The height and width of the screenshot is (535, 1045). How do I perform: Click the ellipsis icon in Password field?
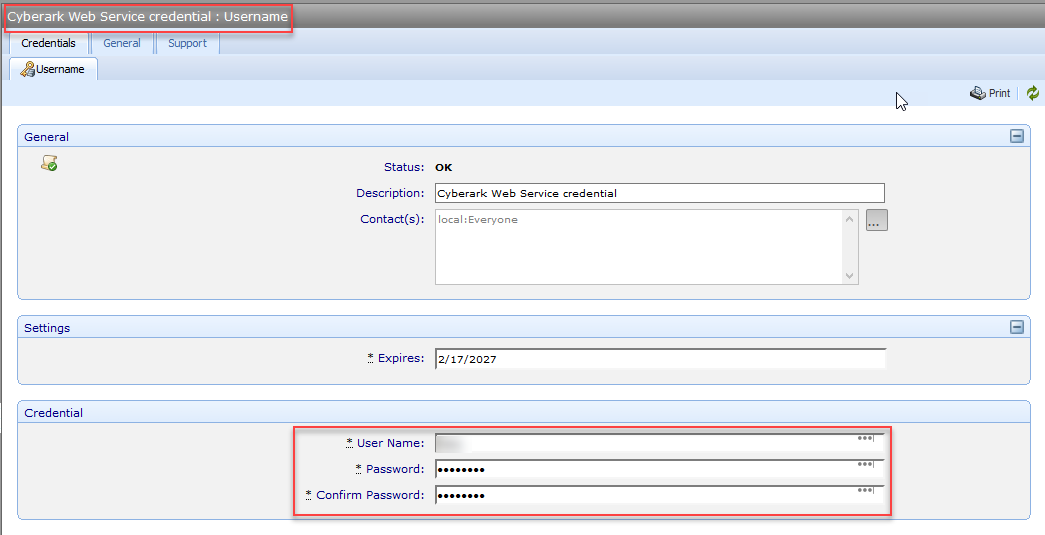click(x=866, y=464)
